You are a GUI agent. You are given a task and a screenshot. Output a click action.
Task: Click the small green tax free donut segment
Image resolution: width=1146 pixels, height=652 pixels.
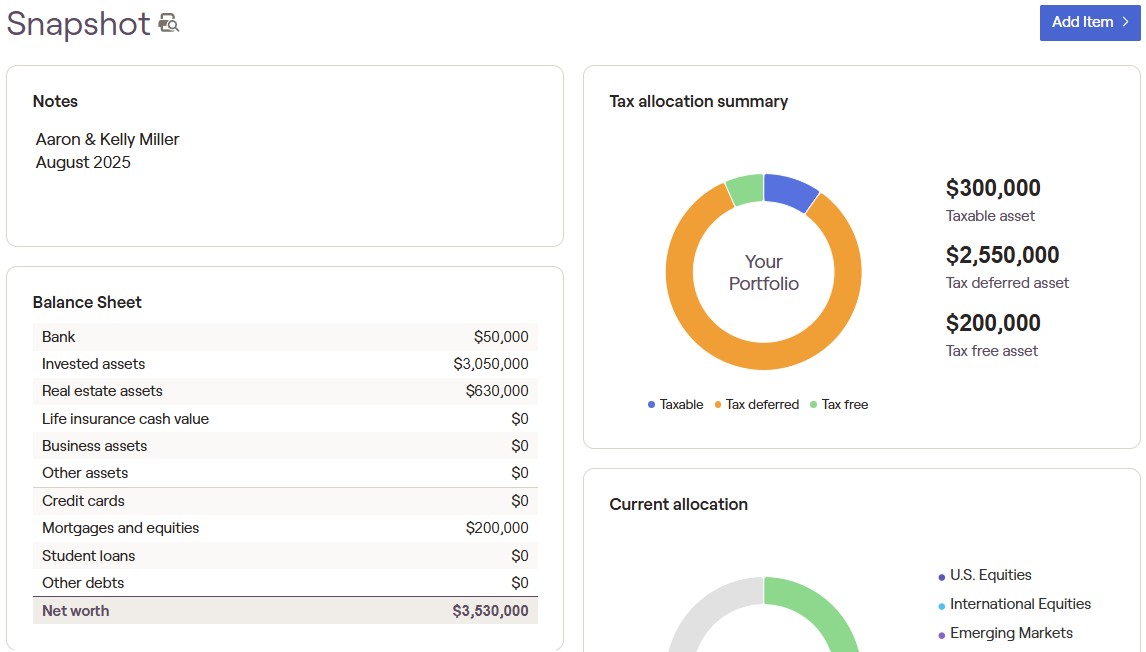(745, 189)
